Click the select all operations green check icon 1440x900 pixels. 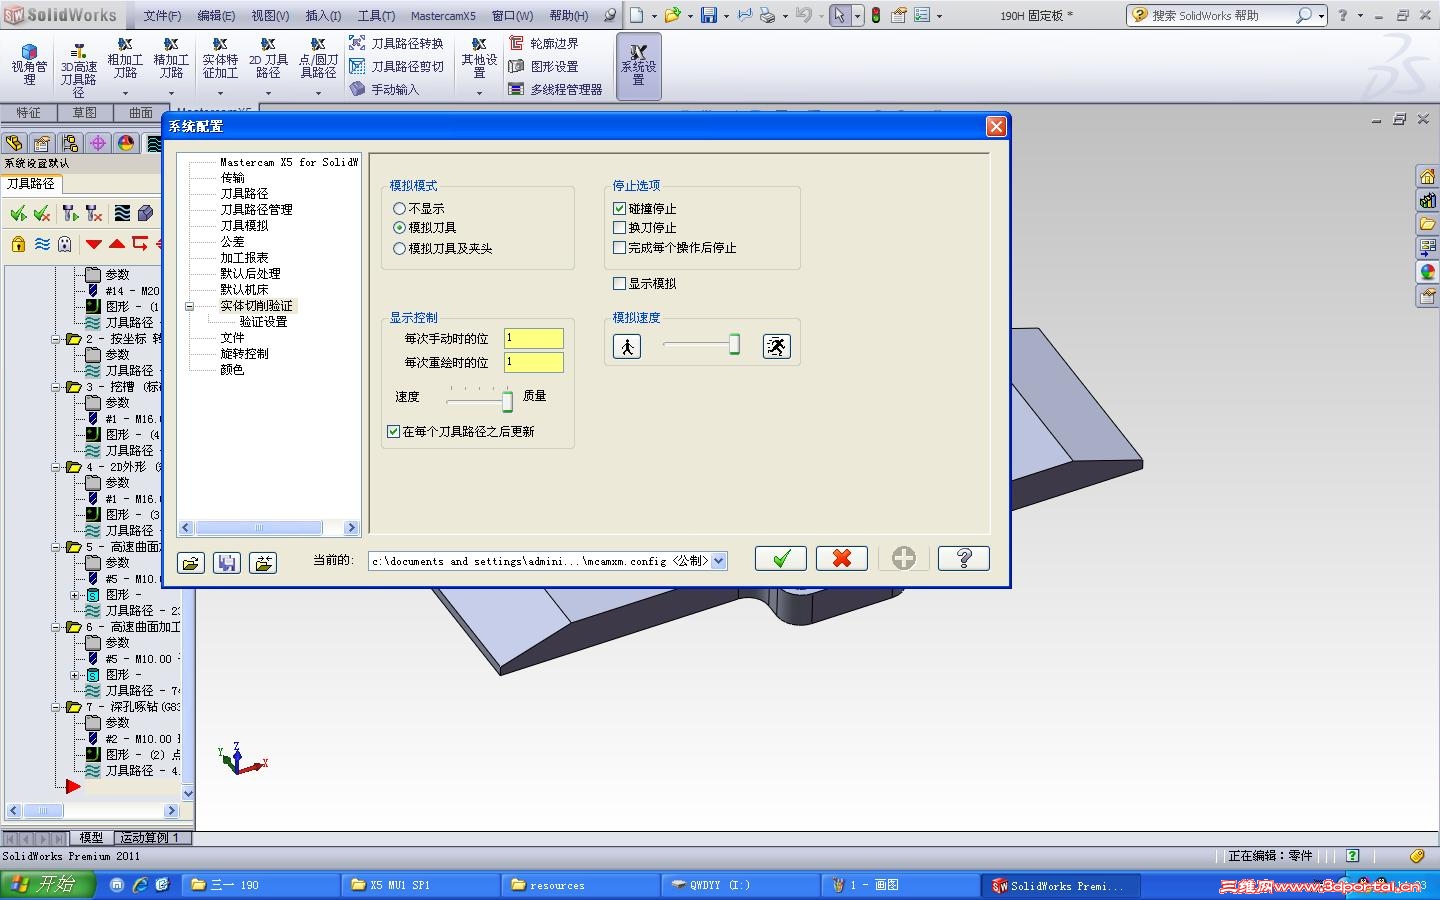point(18,213)
